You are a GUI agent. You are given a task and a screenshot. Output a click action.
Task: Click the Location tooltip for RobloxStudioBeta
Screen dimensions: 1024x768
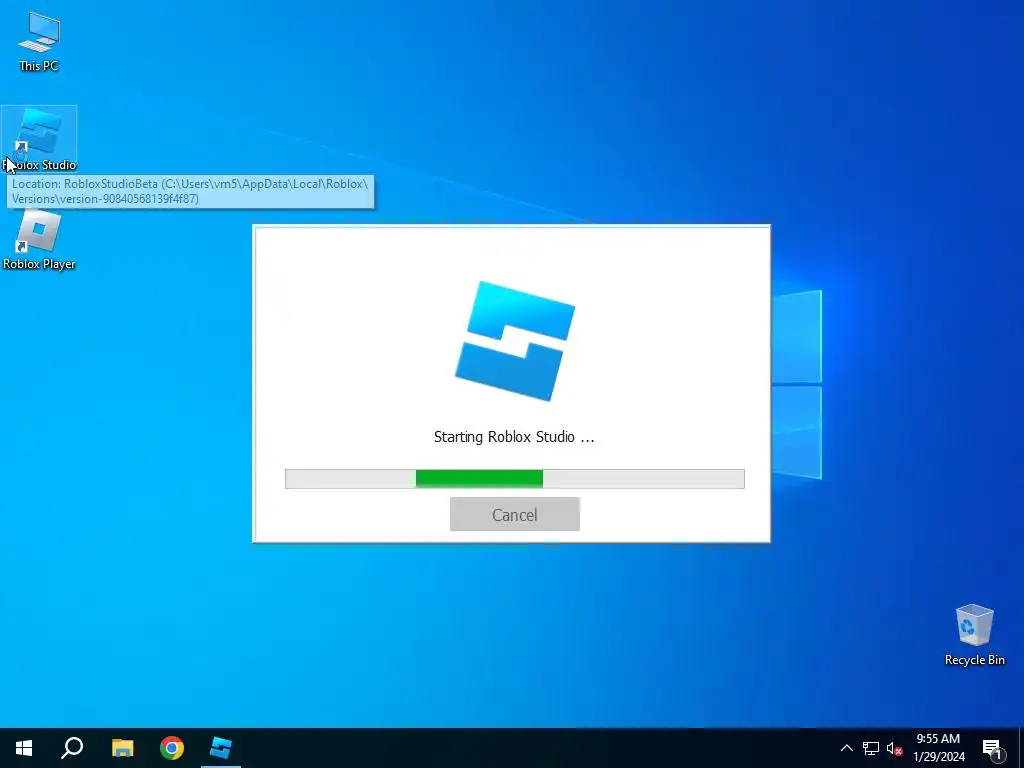point(190,191)
